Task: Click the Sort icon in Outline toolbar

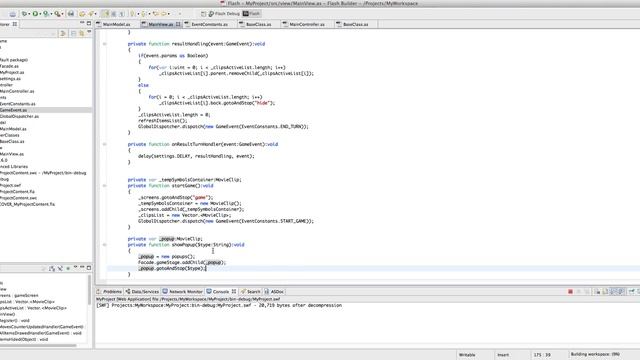Action: tap(52, 268)
